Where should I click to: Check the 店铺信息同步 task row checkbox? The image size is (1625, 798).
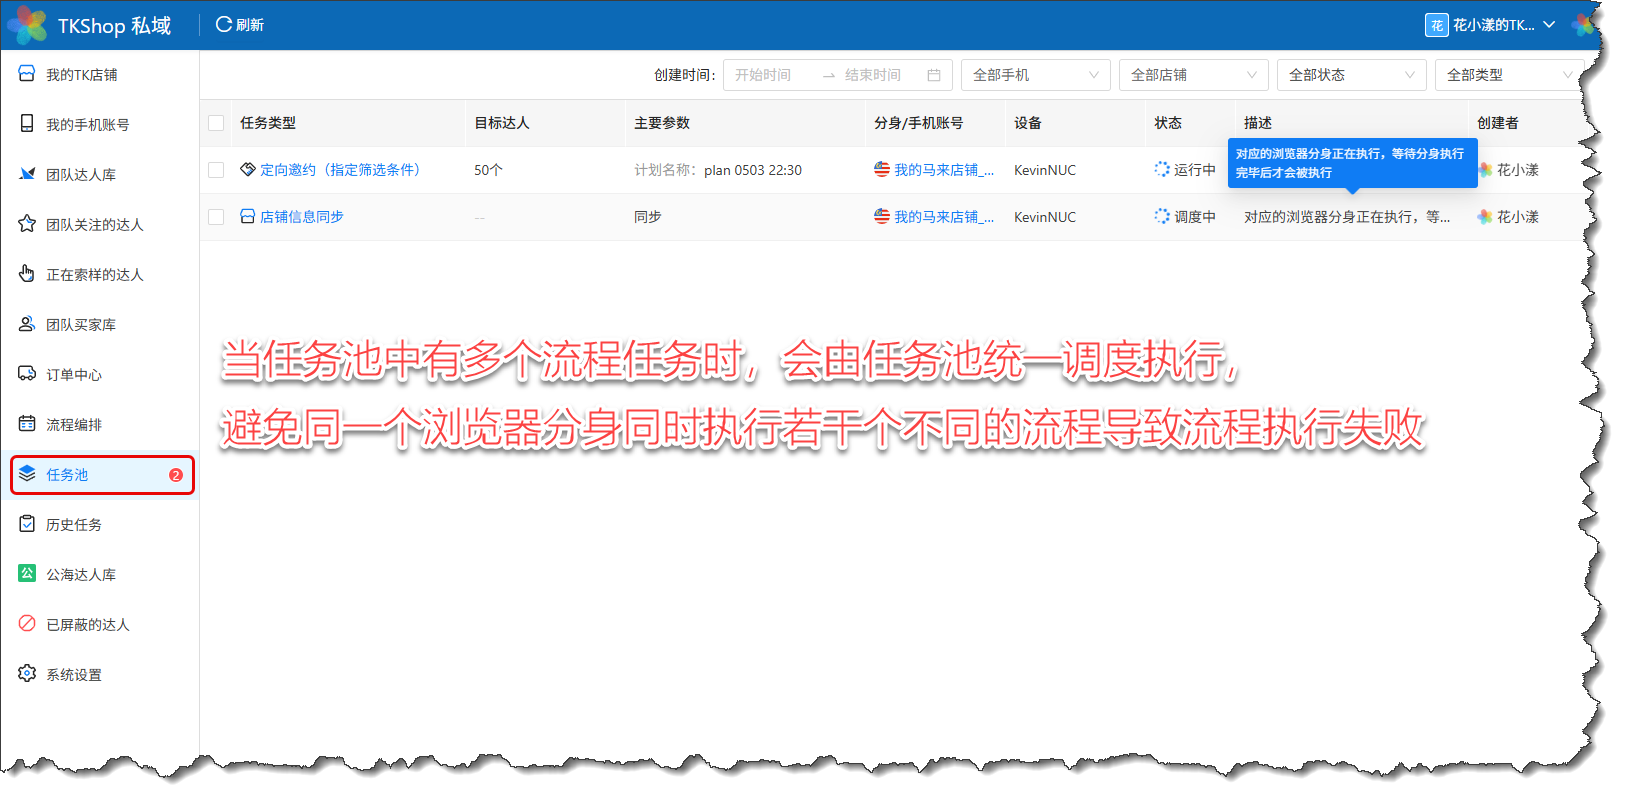pos(216,217)
